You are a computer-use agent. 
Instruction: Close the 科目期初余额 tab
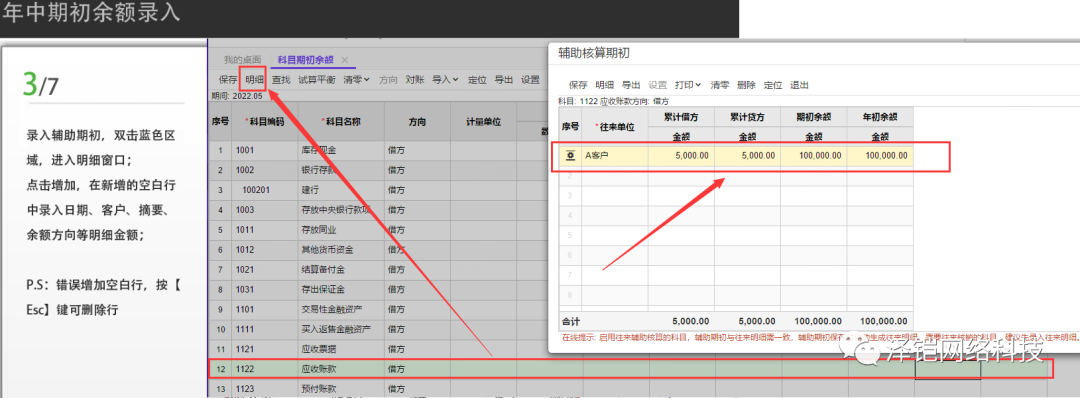(x=345, y=60)
